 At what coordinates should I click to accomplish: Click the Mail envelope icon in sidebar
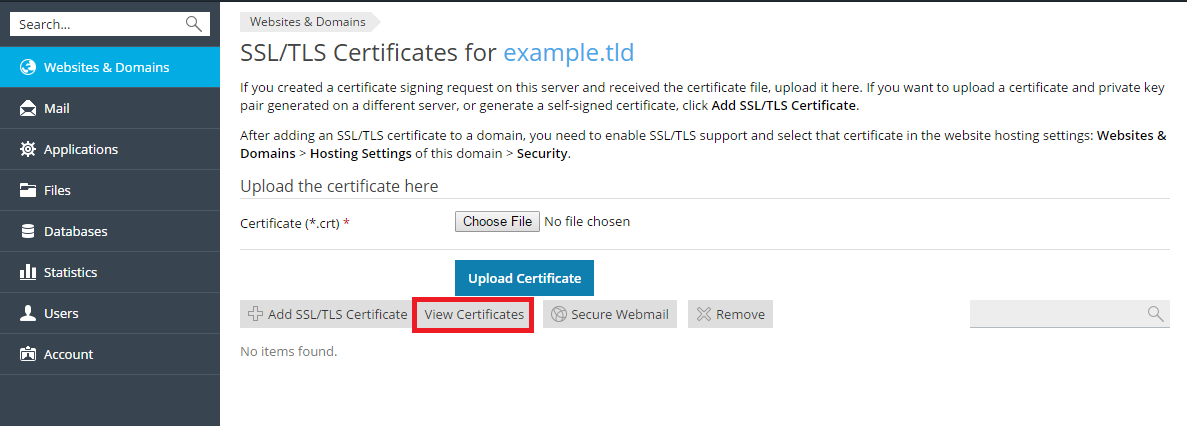click(x=28, y=109)
